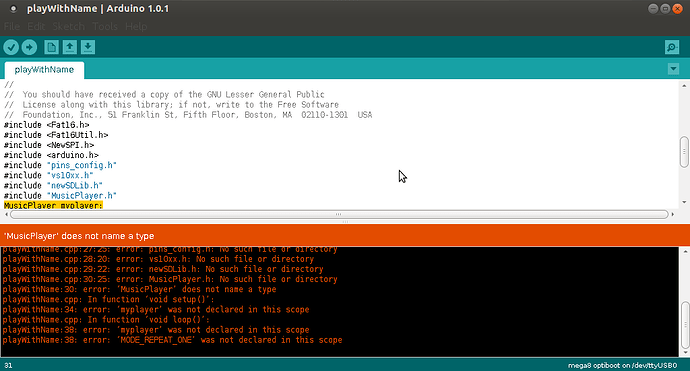690x371 pixels.
Task: Click the editor vertical scrollbar thumb
Action: pos(684,152)
